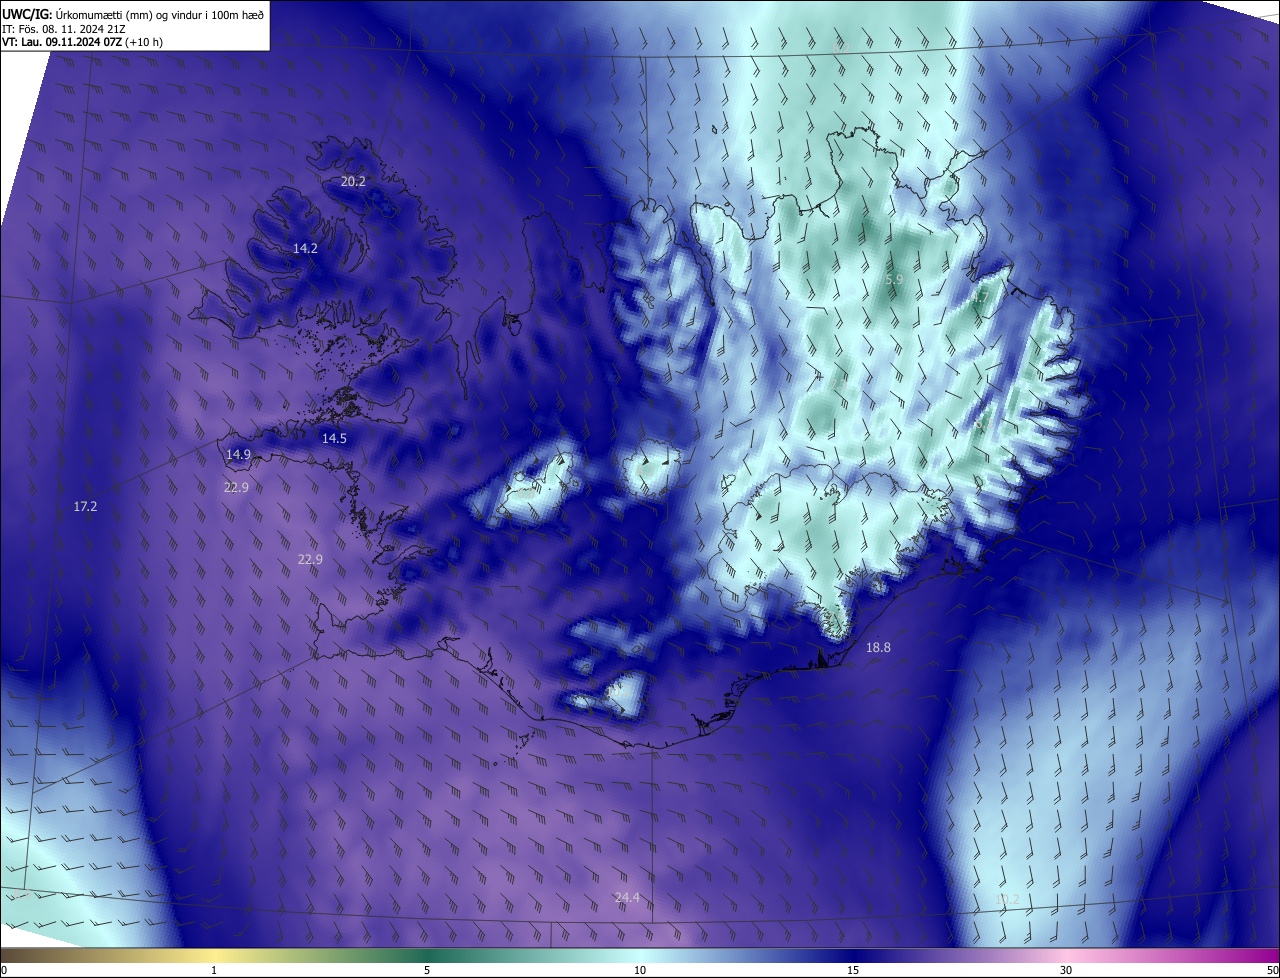Screen dimensions: 1280x978
Task: Click the 17.2 value label
Action: tap(85, 508)
